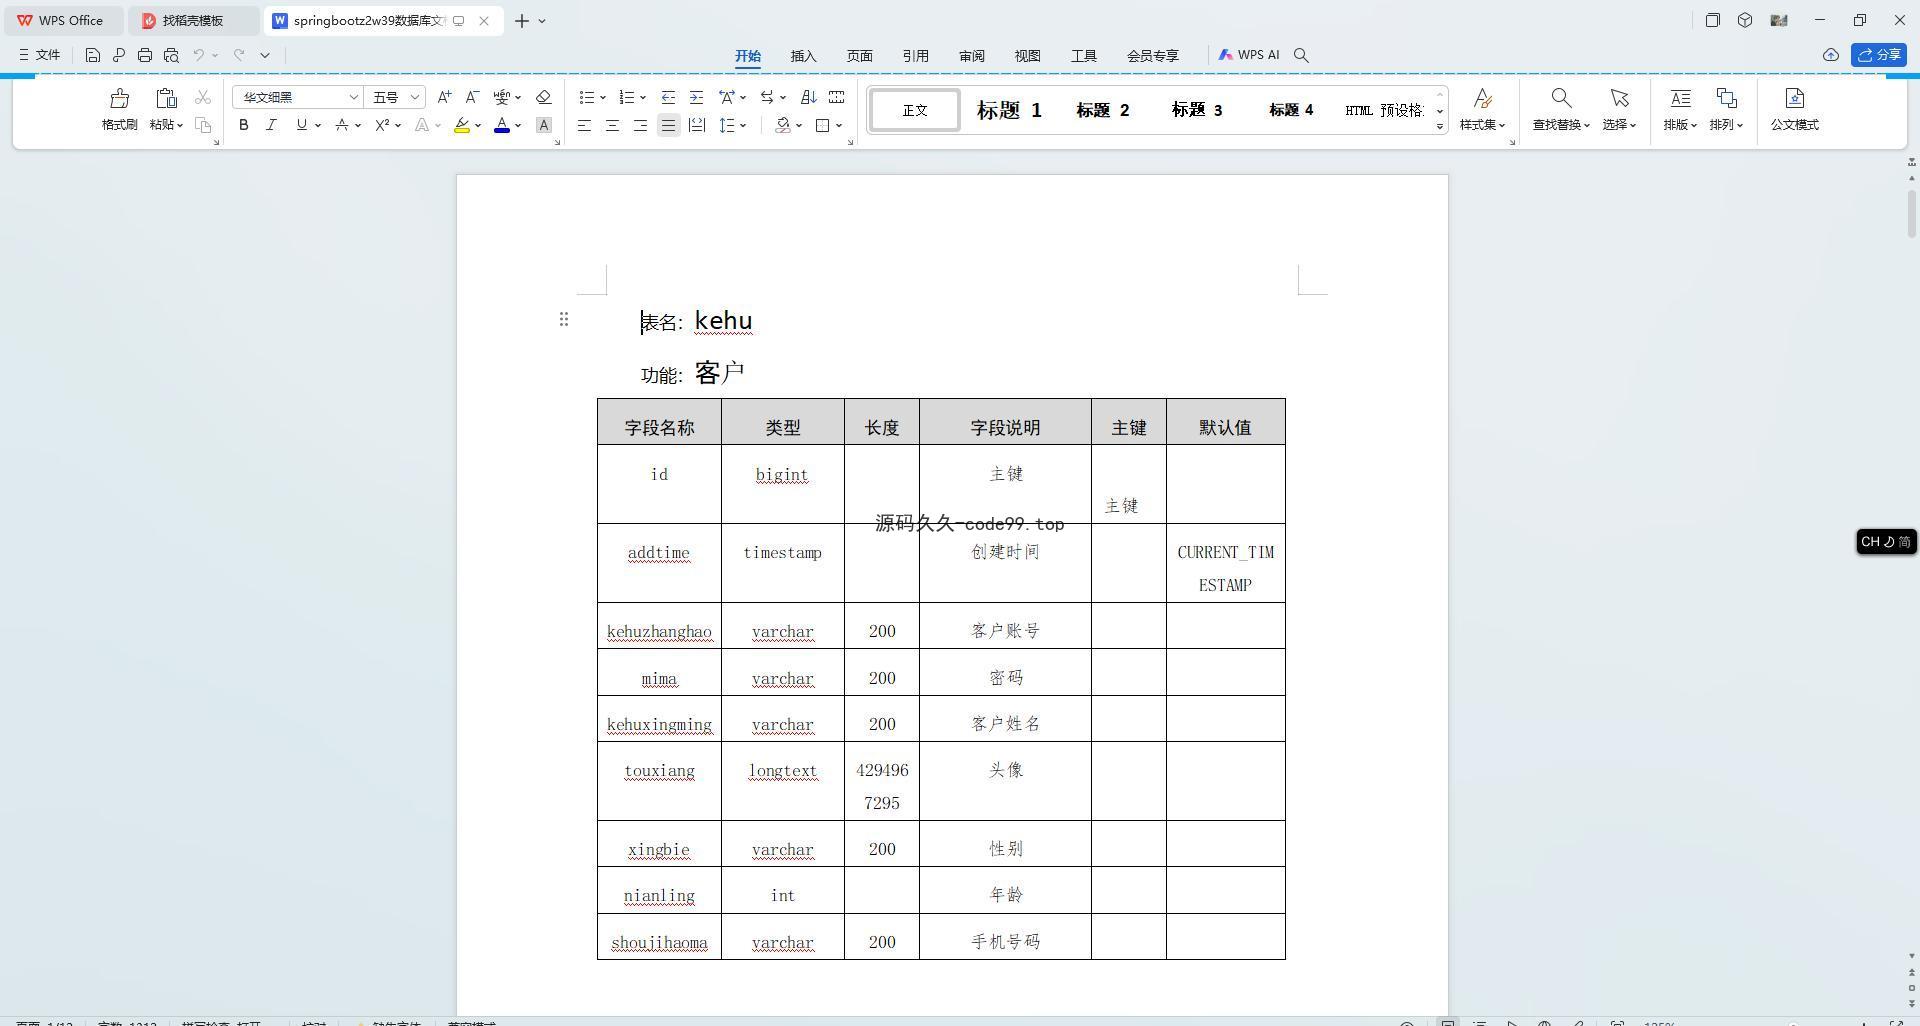Click the Center align icon
The width and height of the screenshot is (1920, 1026).
coord(612,125)
